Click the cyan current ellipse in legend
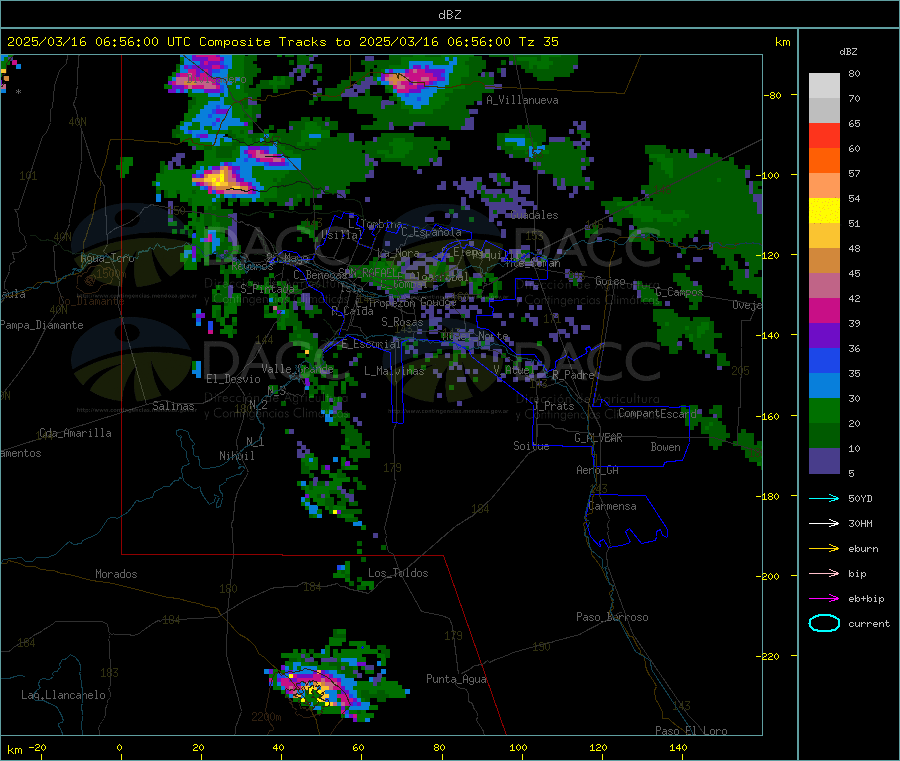900x761 pixels. [824, 623]
